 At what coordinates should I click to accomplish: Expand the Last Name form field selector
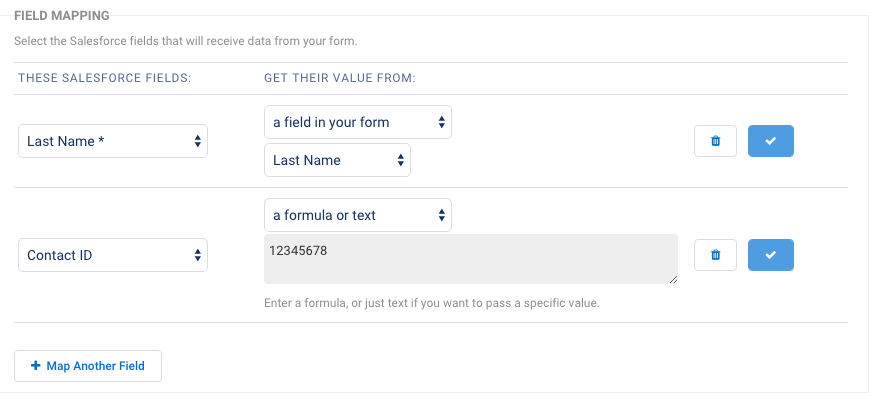pyautogui.click(x=336, y=160)
